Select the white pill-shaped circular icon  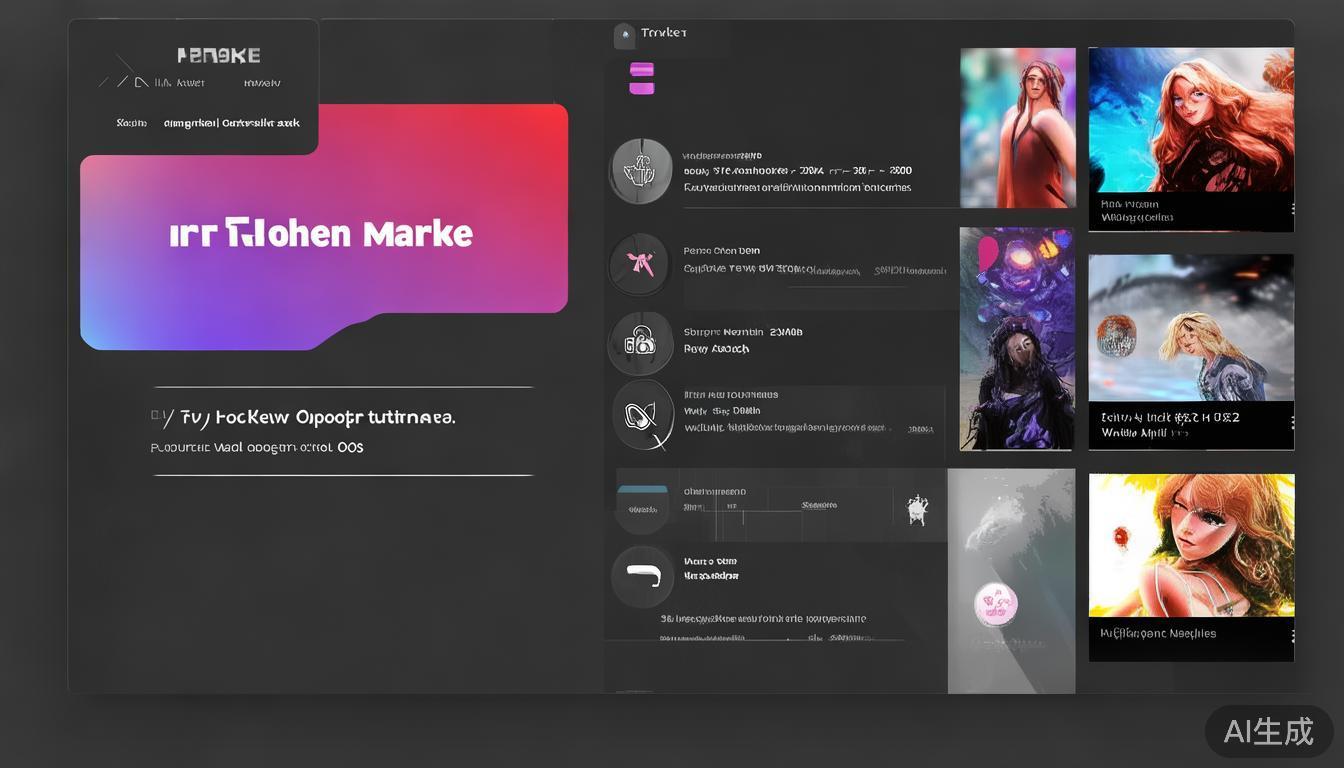[x=641, y=576]
